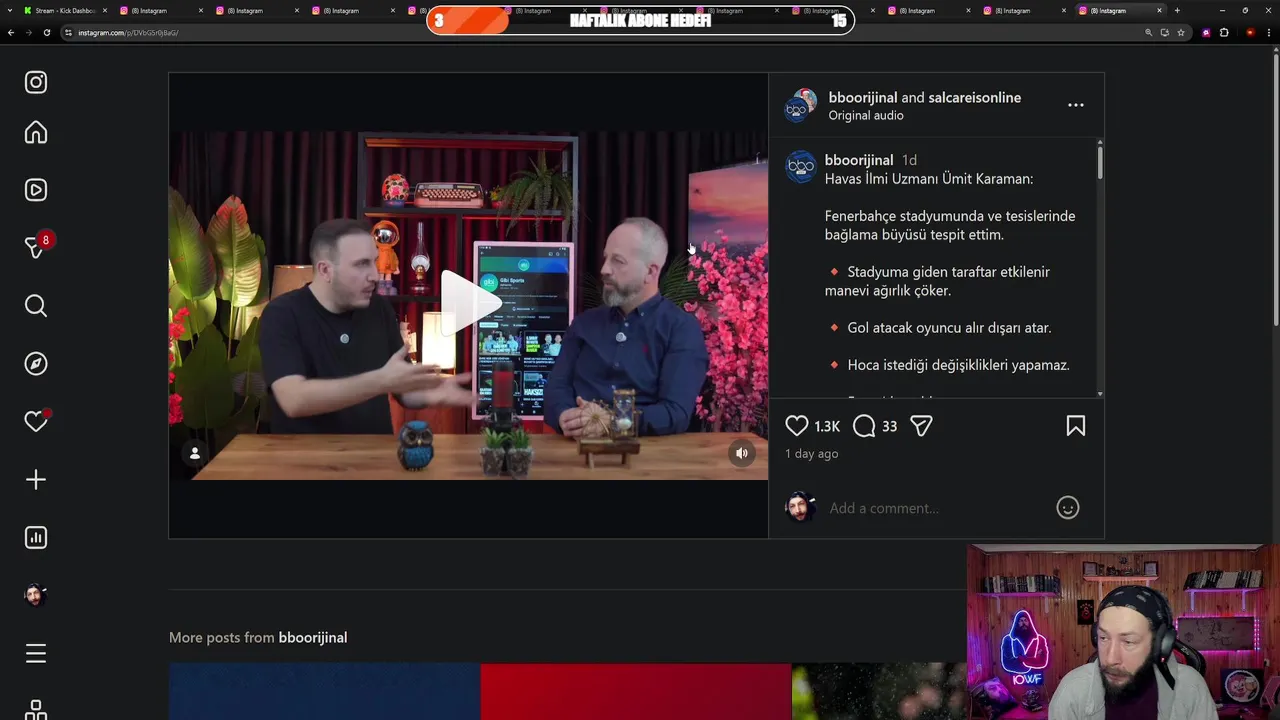
Task: Open the Original audio link
Action: coord(866,115)
